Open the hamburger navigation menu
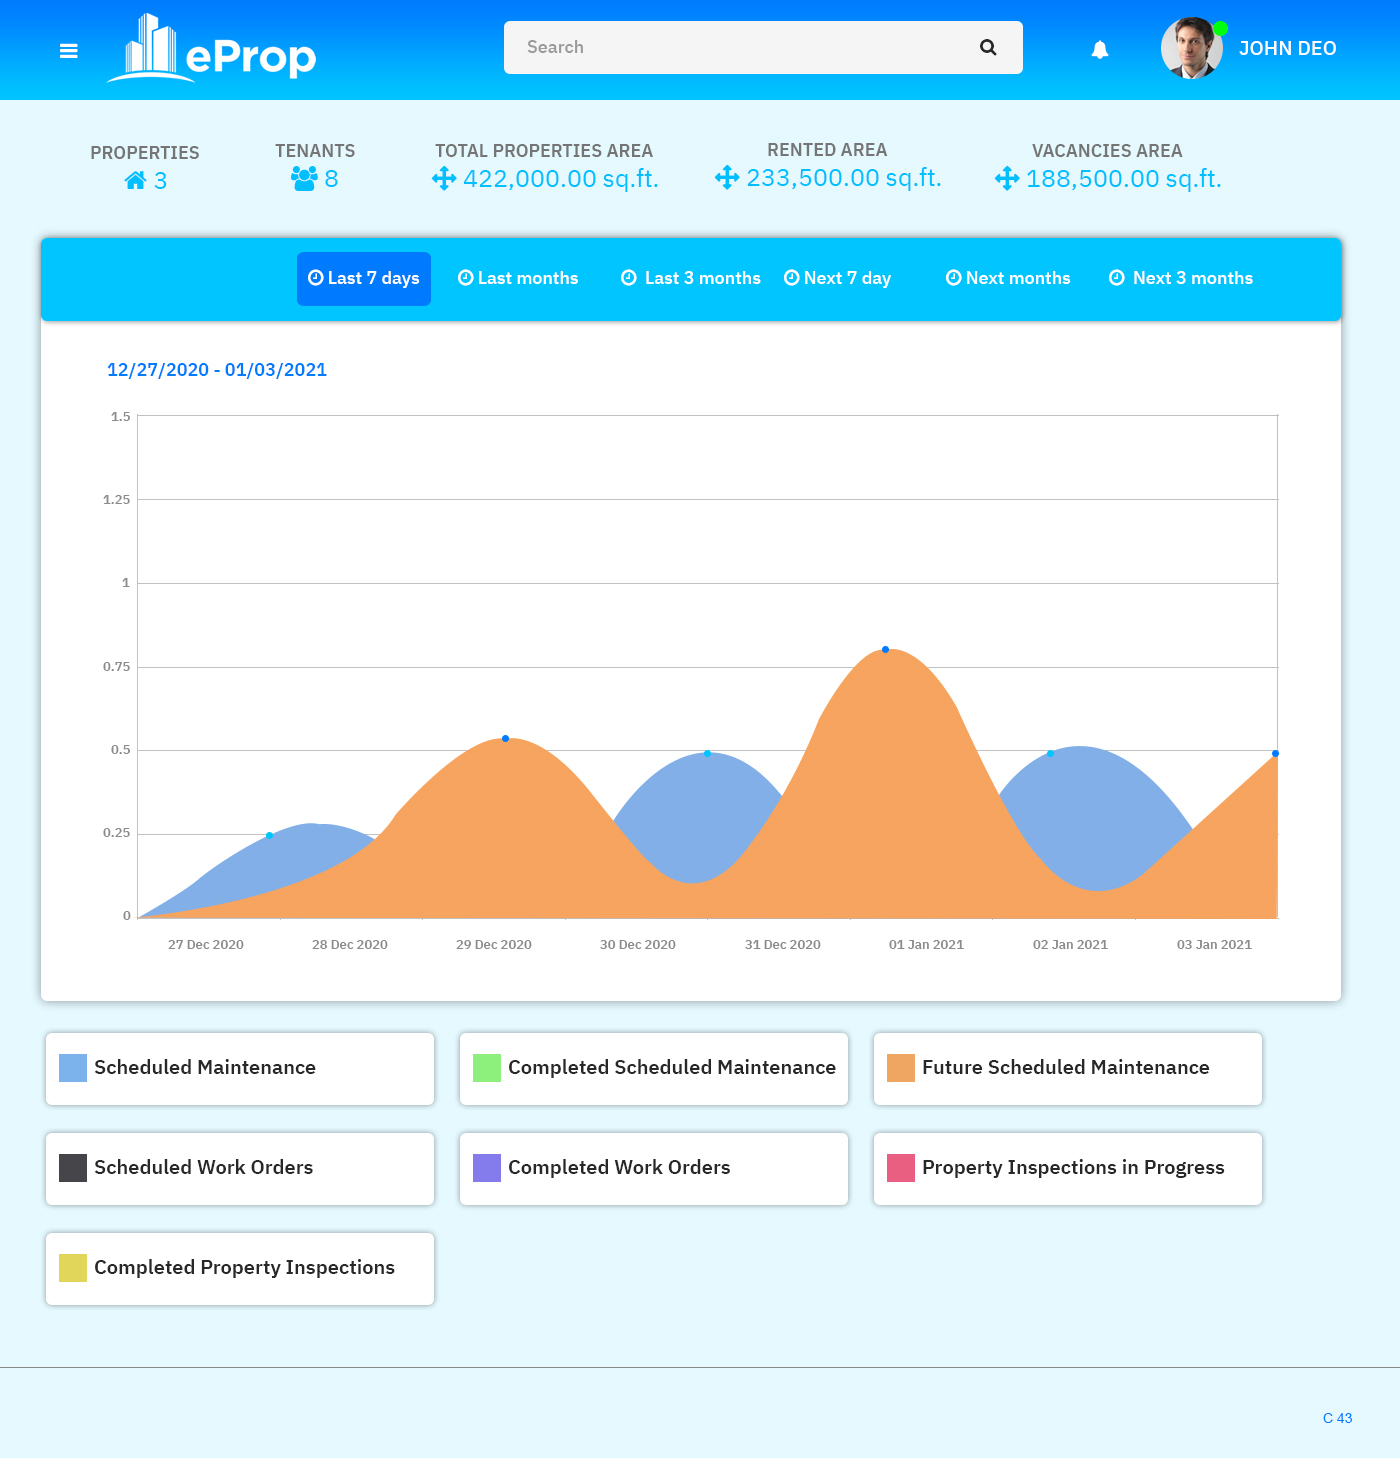Image resolution: width=1400 pixels, height=1458 pixels. pyautogui.click(x=68, y=51)
